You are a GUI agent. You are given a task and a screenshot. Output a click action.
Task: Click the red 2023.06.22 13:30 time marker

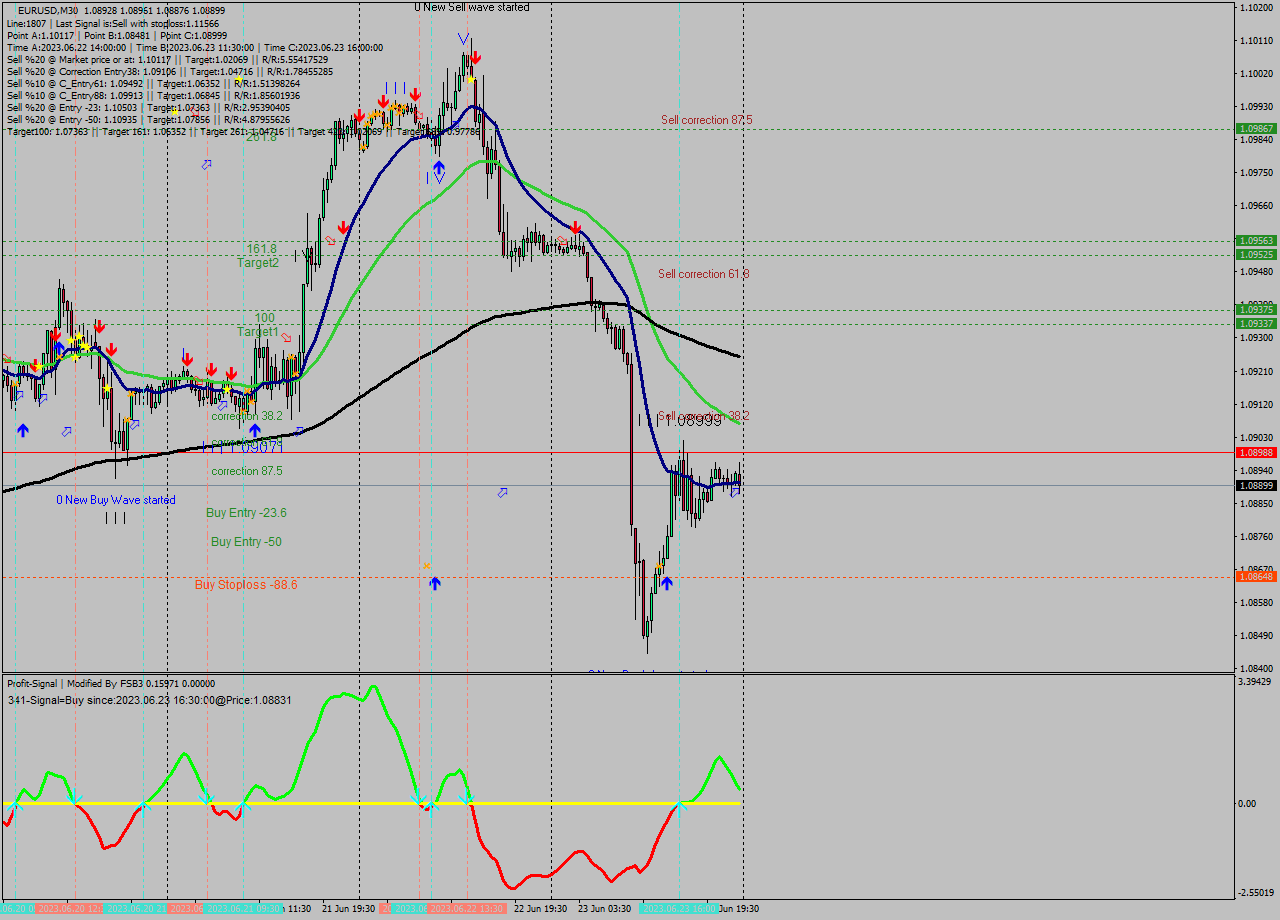(466, 909)
